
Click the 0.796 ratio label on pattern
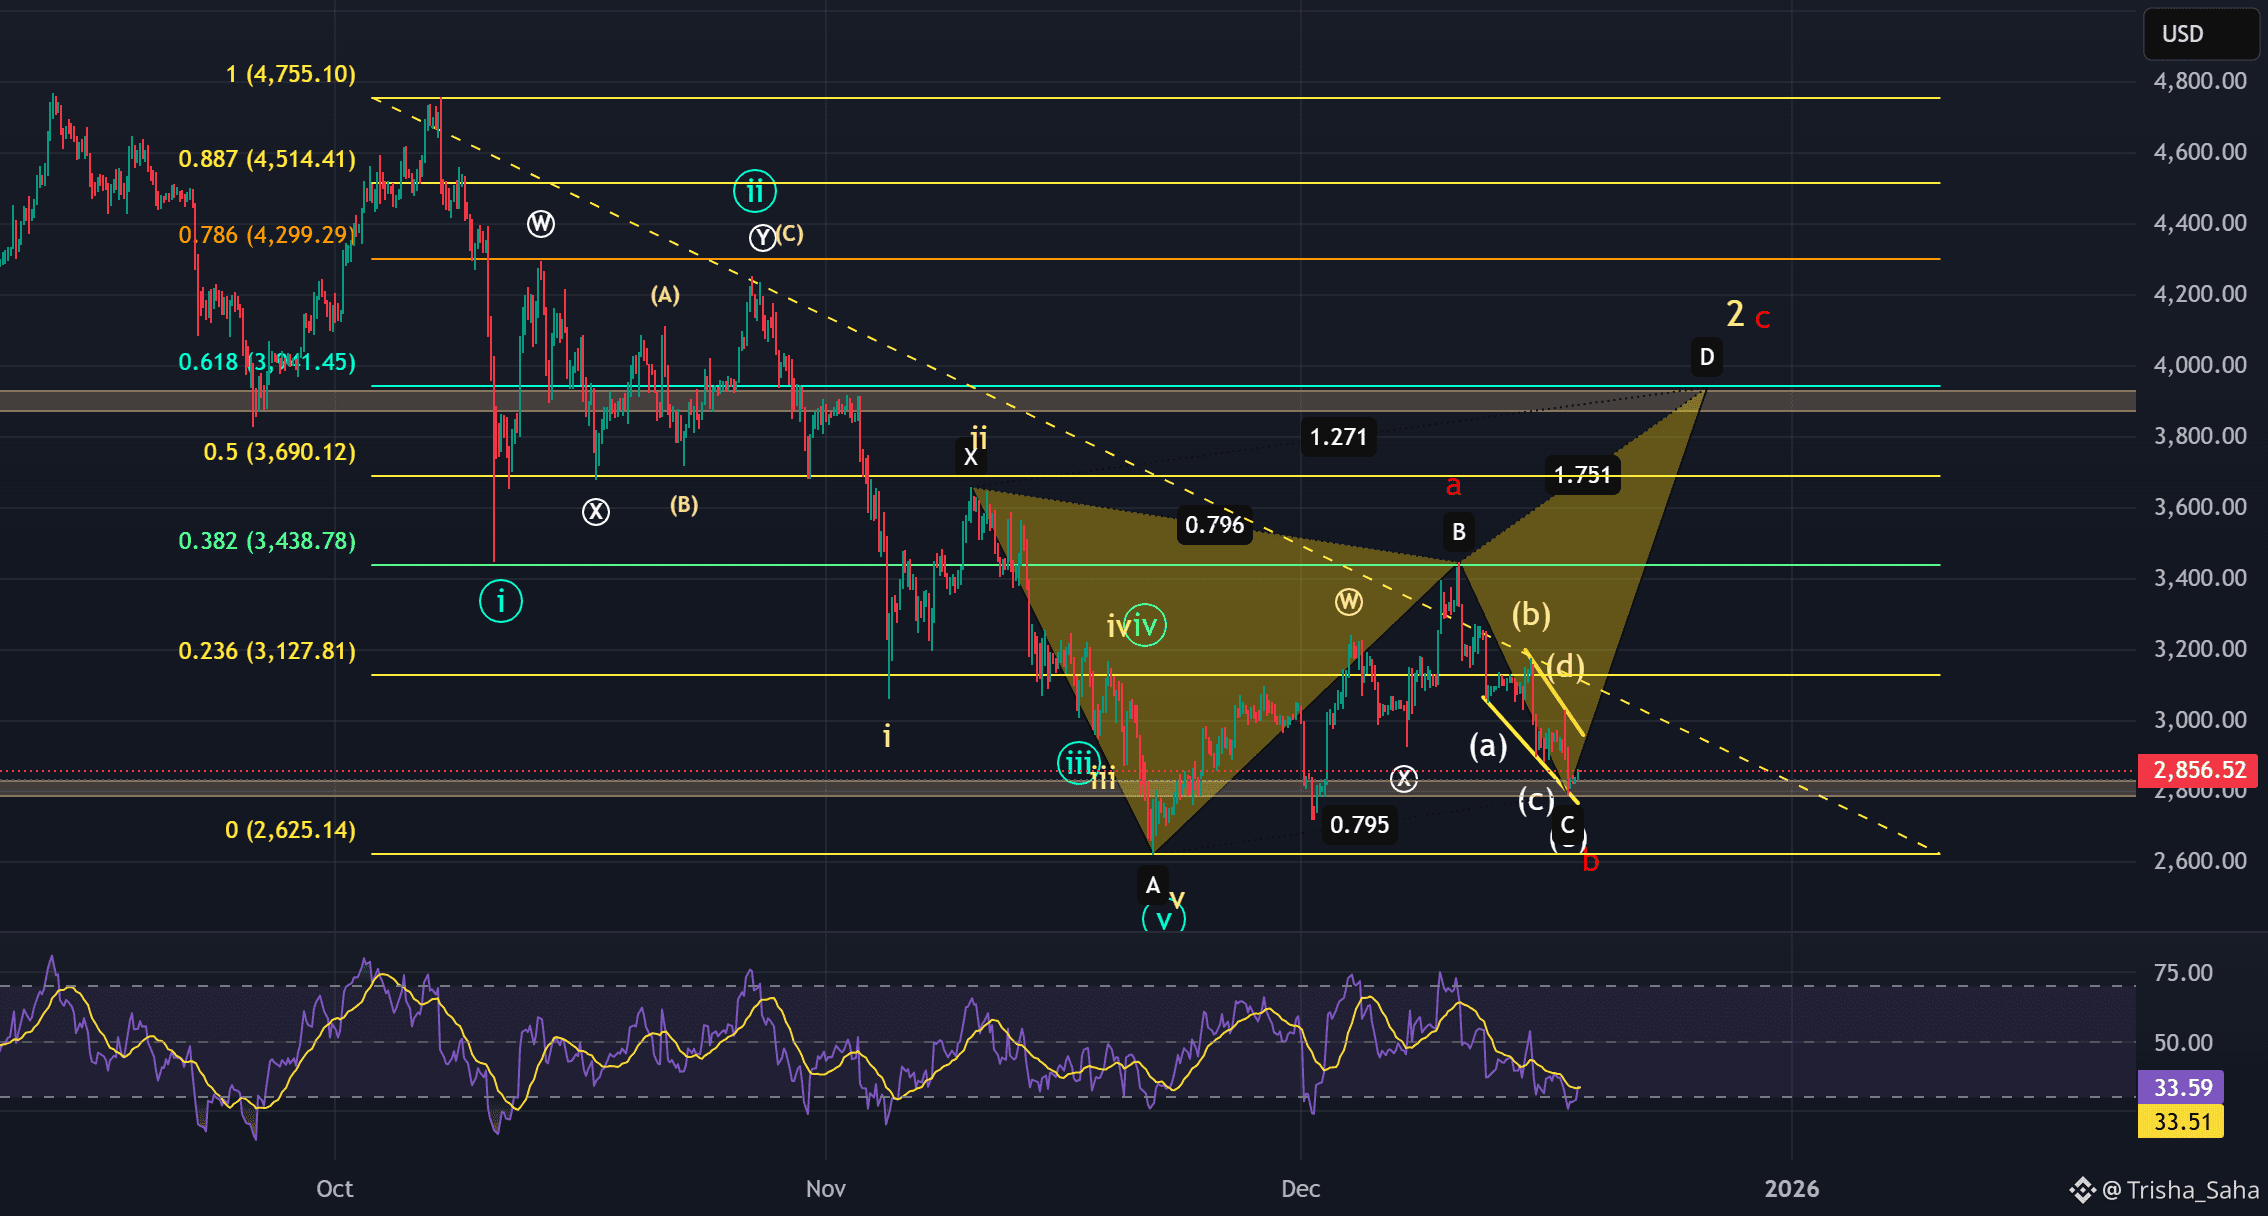pyautogui.click(x=1214, y=525)
